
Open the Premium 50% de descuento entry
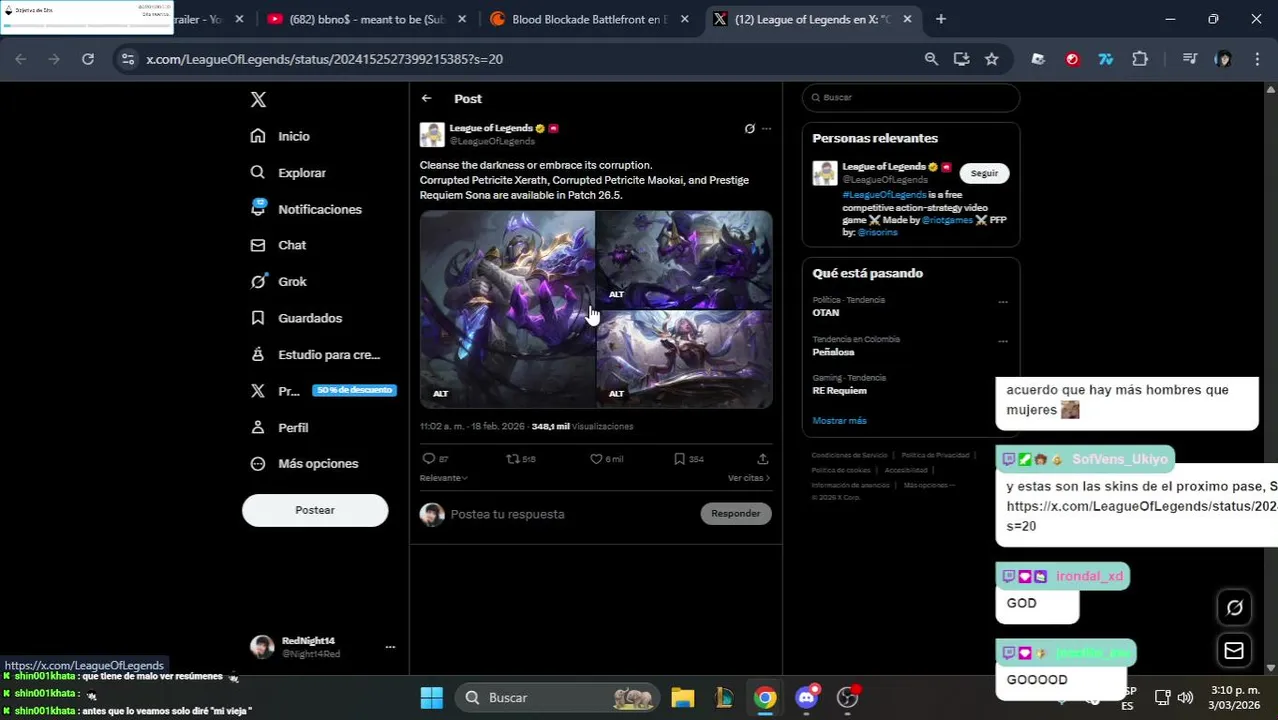(322, 391)
